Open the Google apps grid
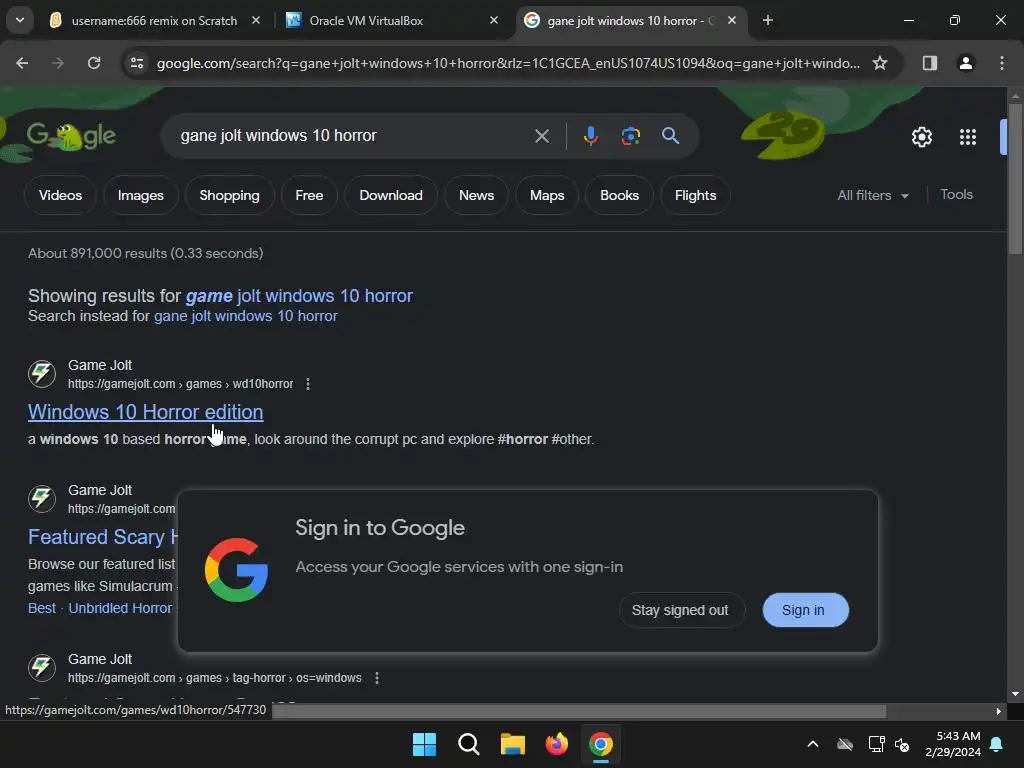Viewport: 1024px width, 768px height. [967, 137]
